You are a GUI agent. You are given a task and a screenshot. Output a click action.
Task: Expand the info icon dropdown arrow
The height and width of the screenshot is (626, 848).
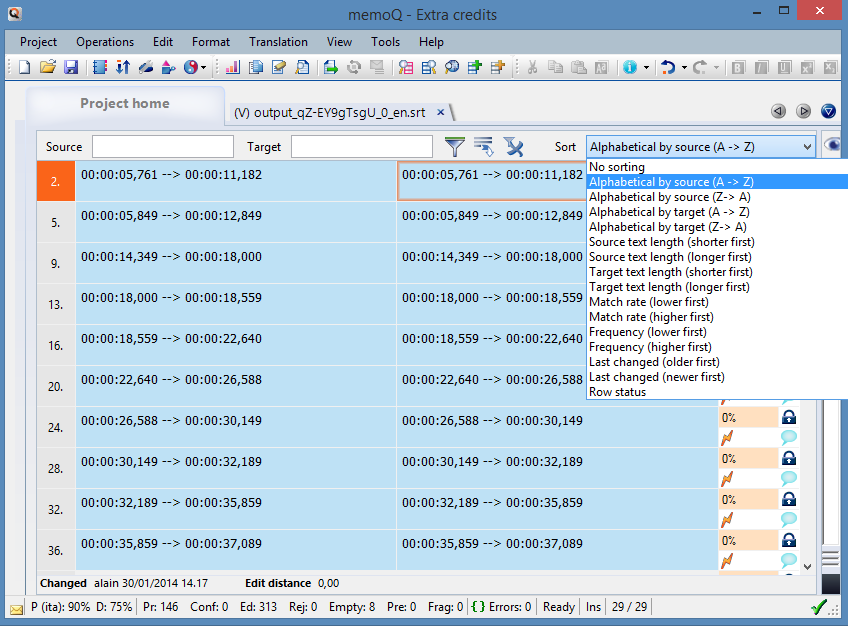pyautogui.click(x=646, y=68)
